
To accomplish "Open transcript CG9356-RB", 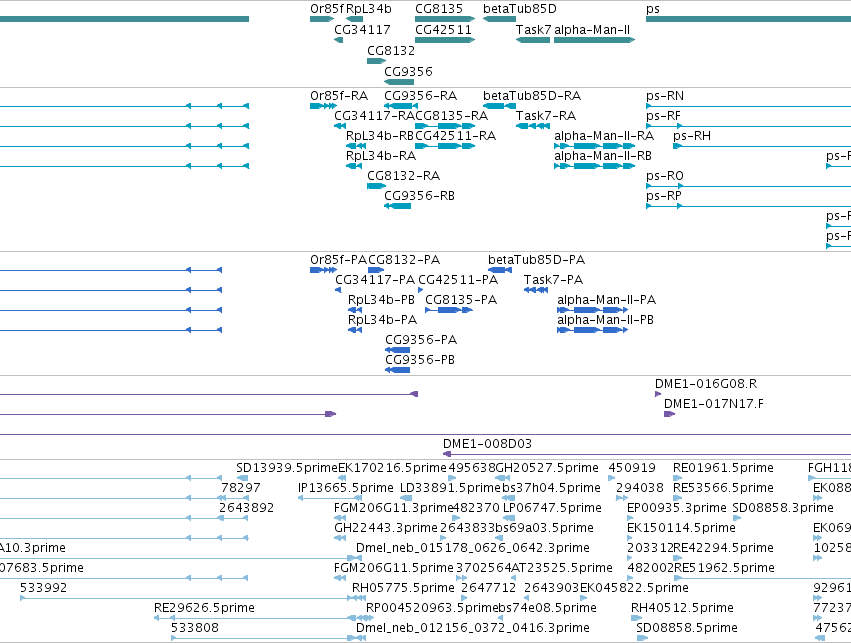I will click(420, 196).
